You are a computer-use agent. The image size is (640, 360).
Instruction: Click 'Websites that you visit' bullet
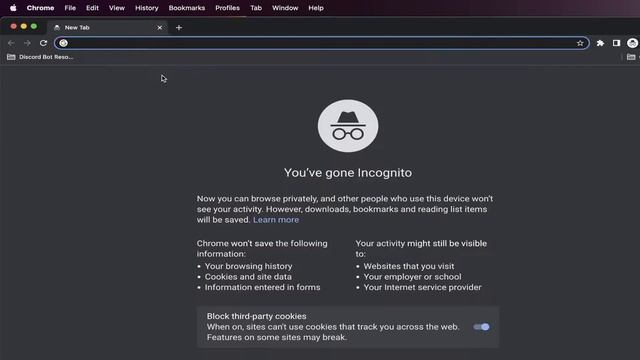pyautogui.click(x=409, y=266)
